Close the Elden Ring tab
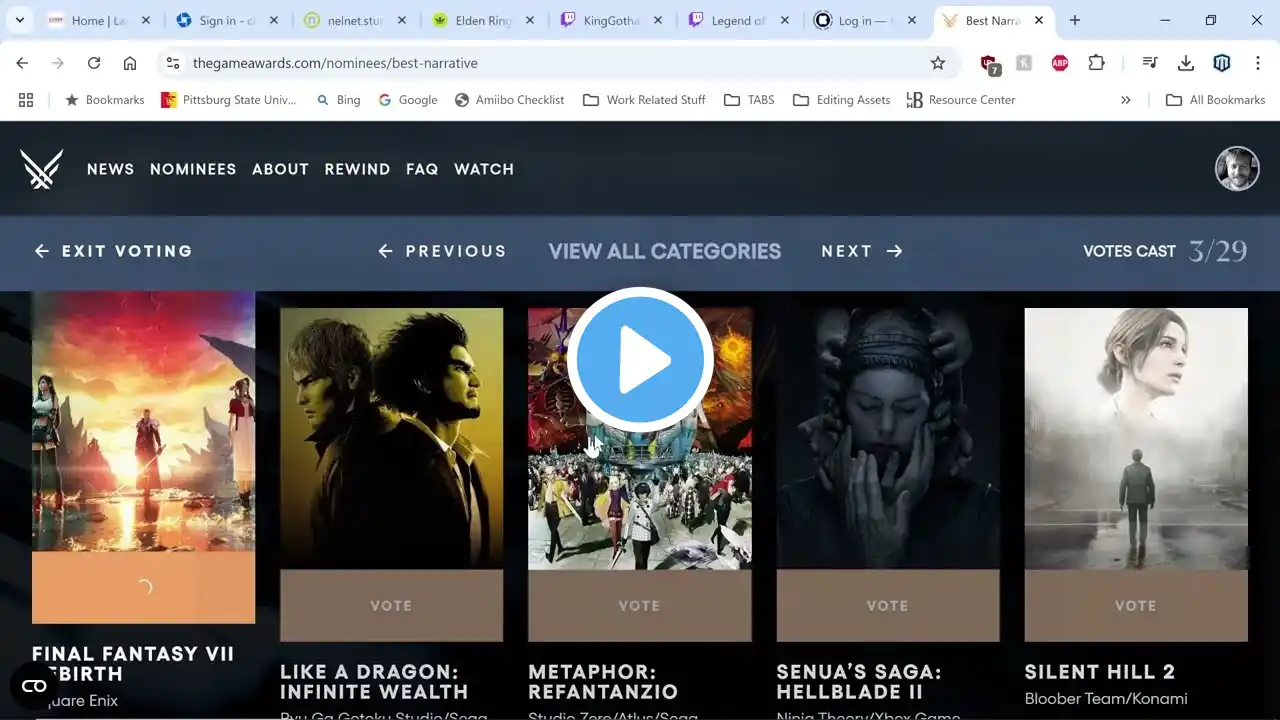Image resolution: width=1280 pixels, height=720 pixels. coord(531,20)
